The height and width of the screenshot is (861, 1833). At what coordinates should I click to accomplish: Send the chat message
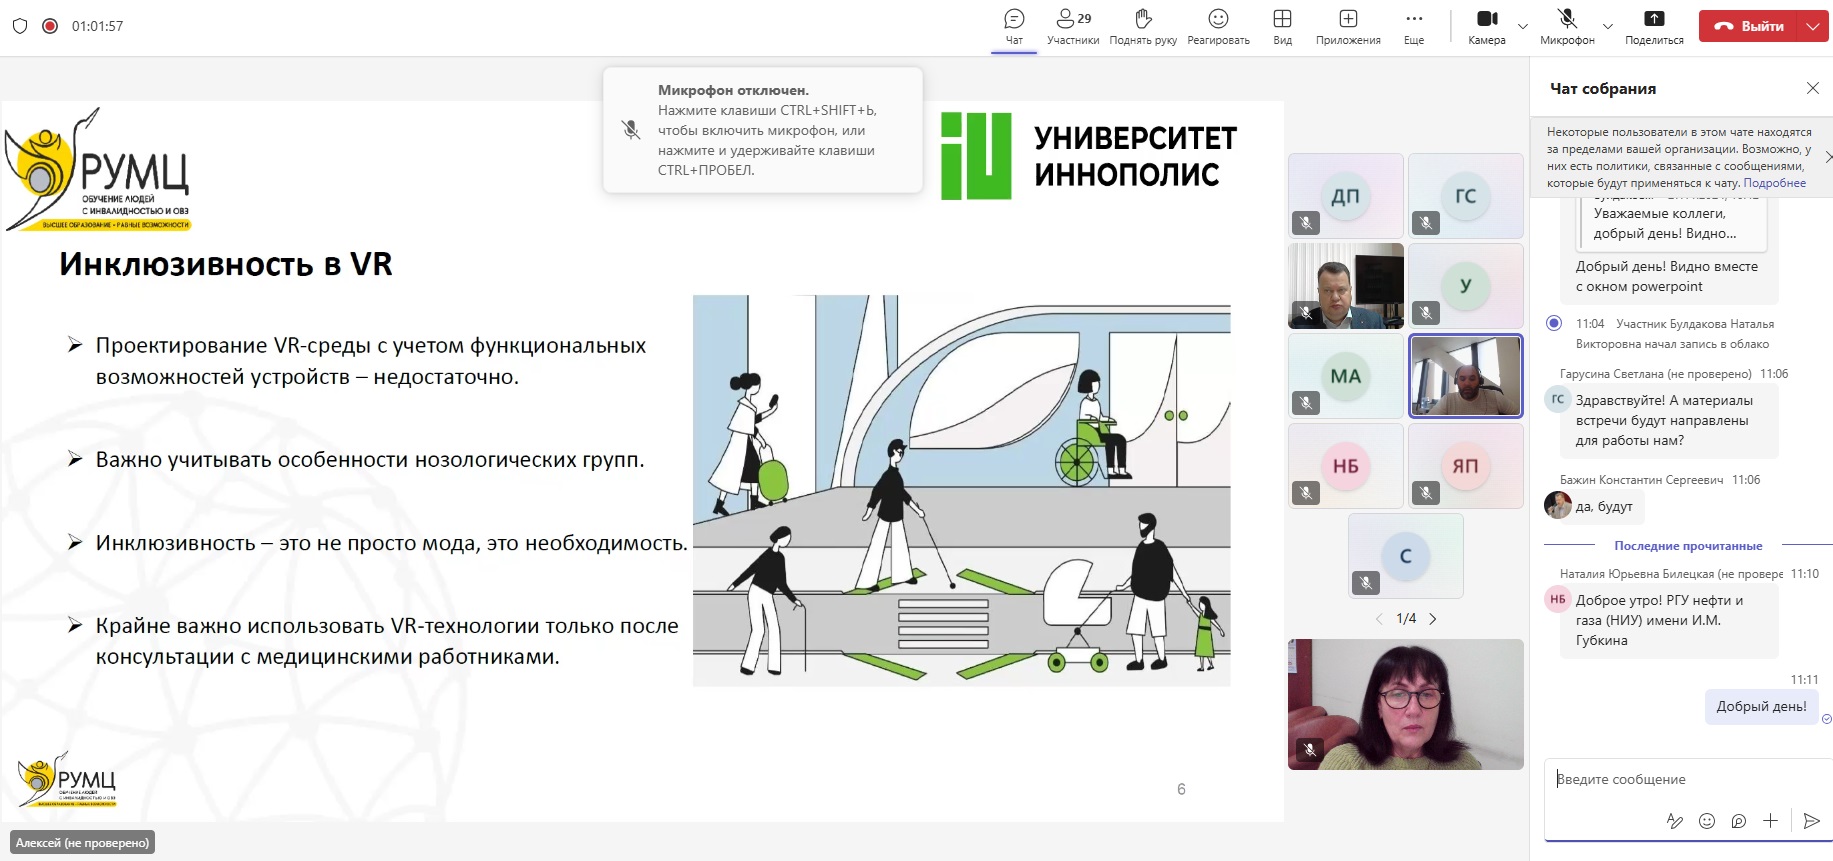(1811, 821)
